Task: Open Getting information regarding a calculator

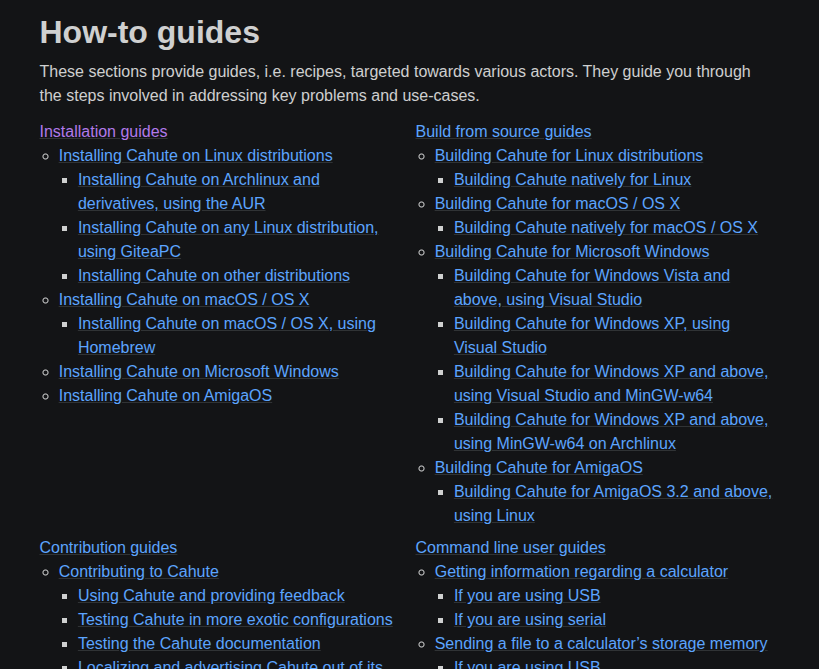Action: pyautogui.click(x=581, y=571)
